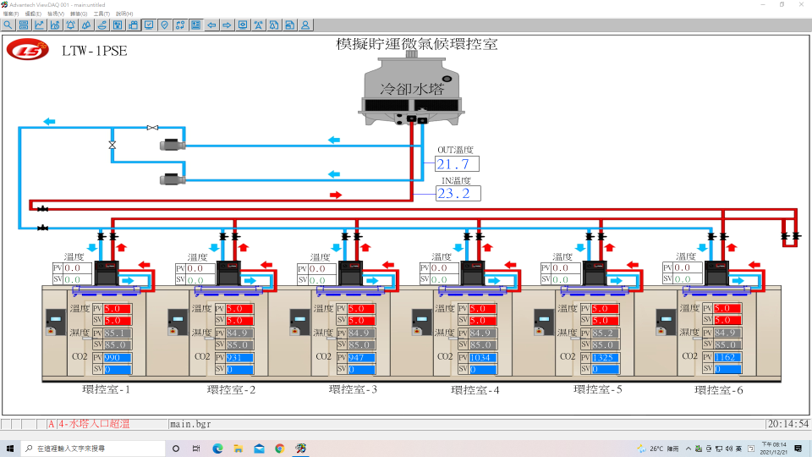Select room 1 temperature SV setpoint field
The height and width of the screenshot is (457, 812).
coord(117,320)
